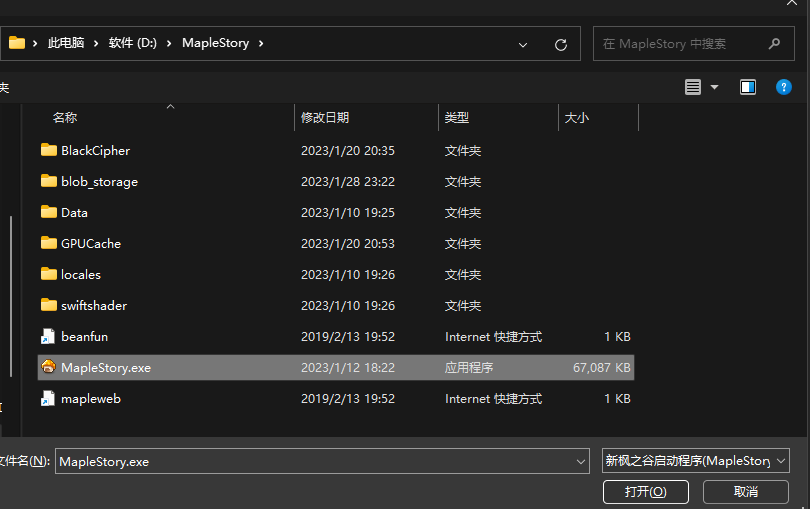The width and height of the screenshot is (810, 509).
Task: Sort files by 修改日期 column header
Action: (326, 117)
